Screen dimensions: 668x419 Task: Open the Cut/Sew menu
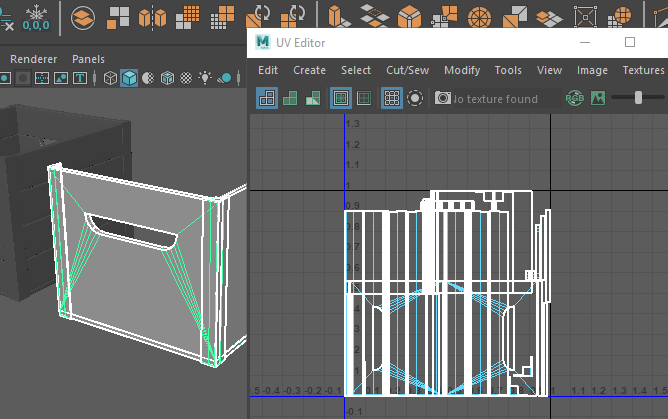[407, 70]
